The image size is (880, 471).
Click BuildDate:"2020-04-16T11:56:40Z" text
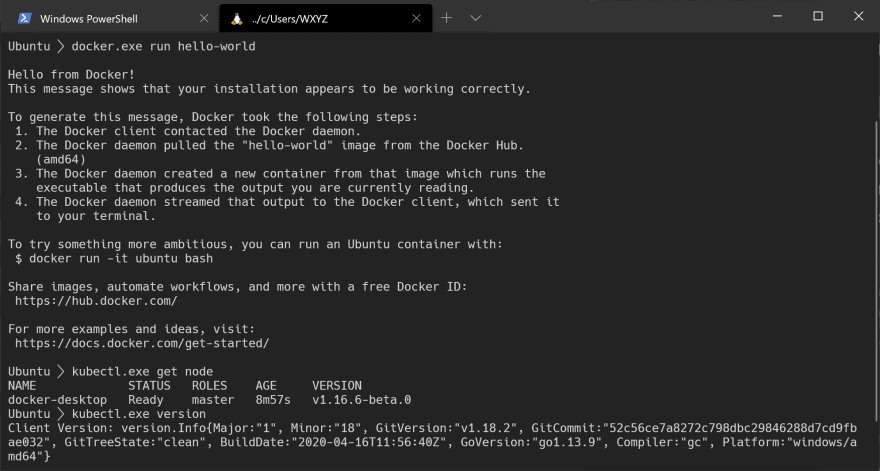(333, 442)
